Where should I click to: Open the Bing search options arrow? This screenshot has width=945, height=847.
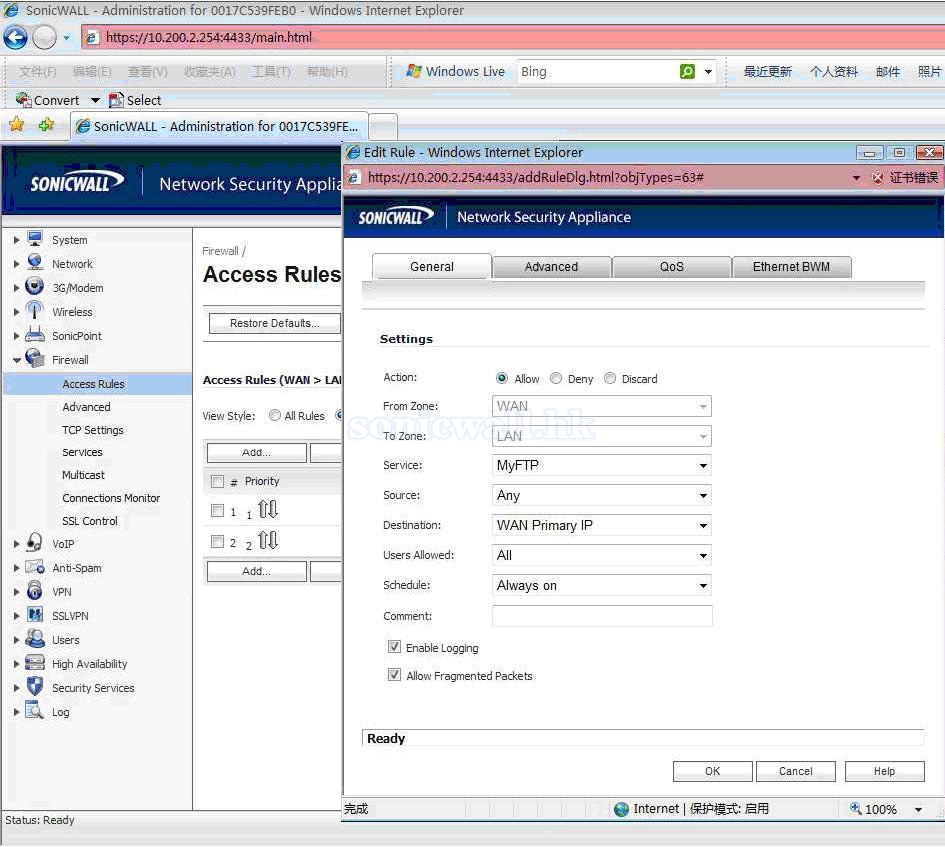pos(708,72)
